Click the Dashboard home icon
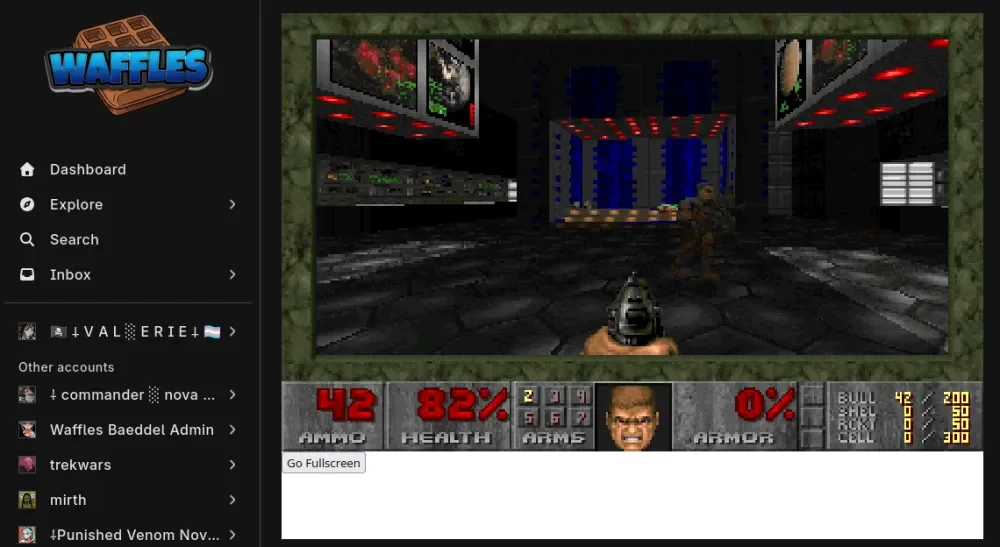 [27, 170]
